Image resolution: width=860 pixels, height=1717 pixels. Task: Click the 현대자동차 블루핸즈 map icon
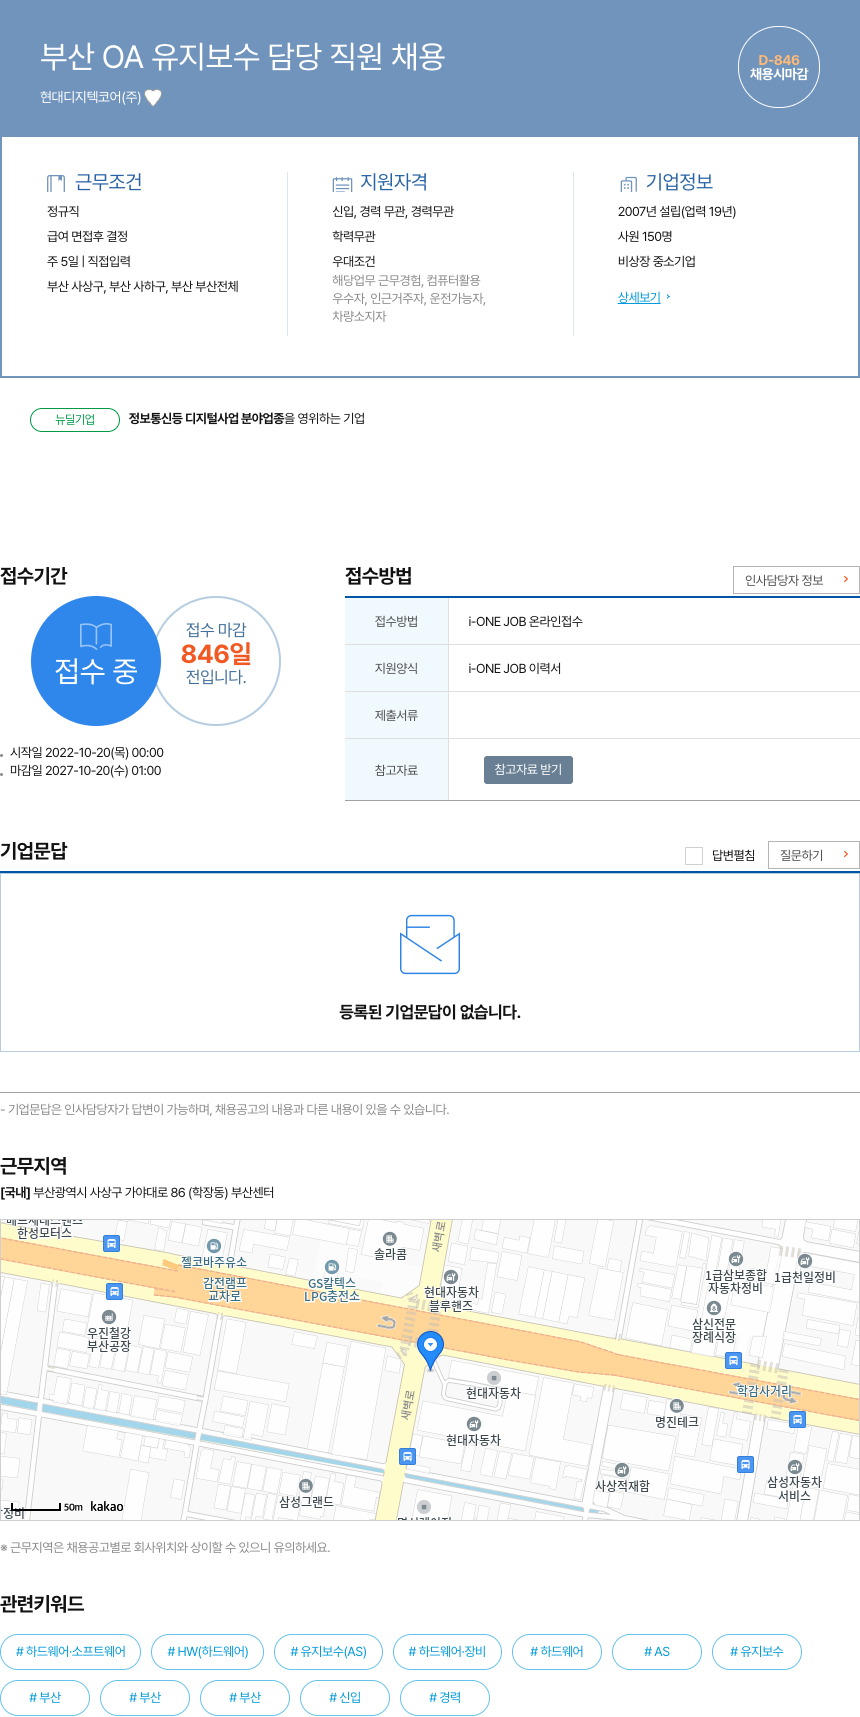point(450,1277)
